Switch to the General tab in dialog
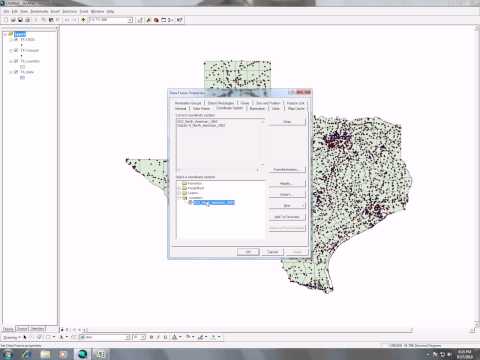 click(180, 108)
